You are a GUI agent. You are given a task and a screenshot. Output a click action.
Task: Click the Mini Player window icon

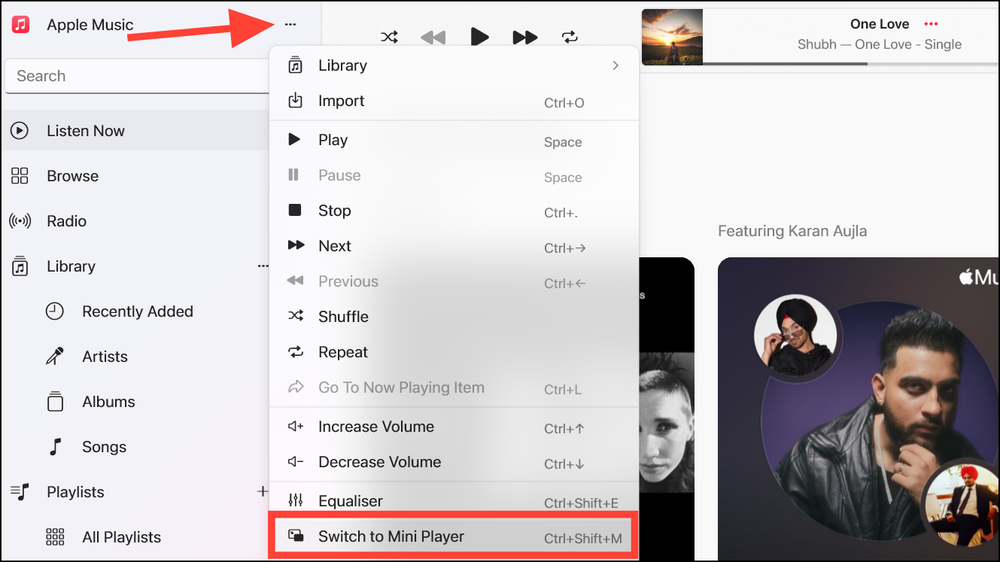coord(296,535)
